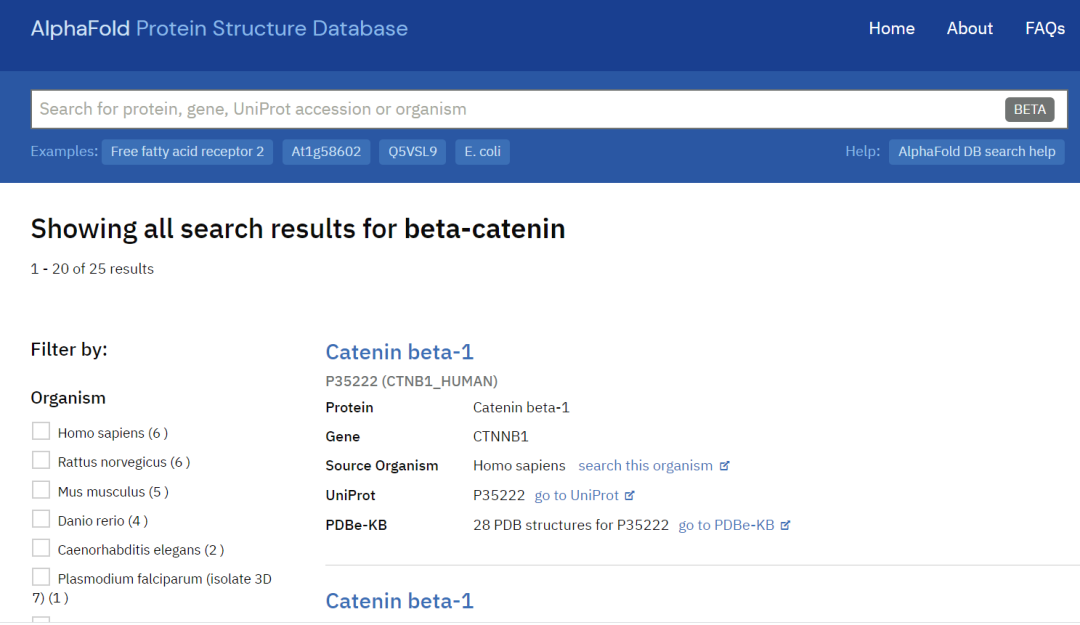Go to the About page
This screenshot has height=625, width=1080.
click(969, 28)
